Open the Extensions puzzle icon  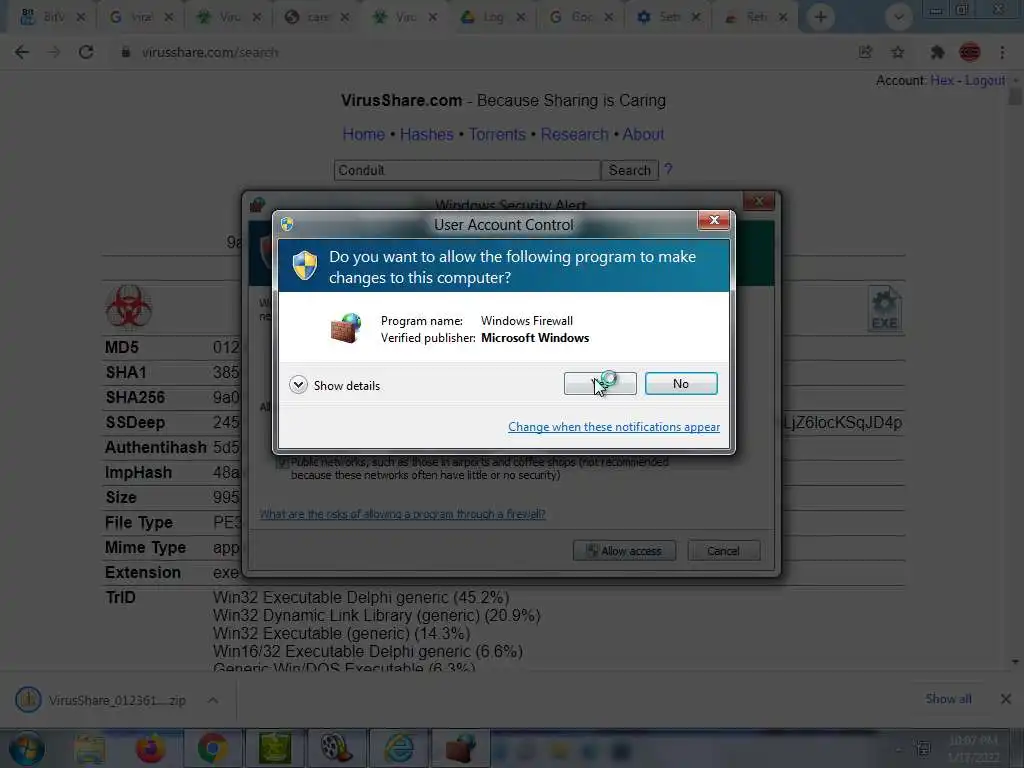coord(937,52)
